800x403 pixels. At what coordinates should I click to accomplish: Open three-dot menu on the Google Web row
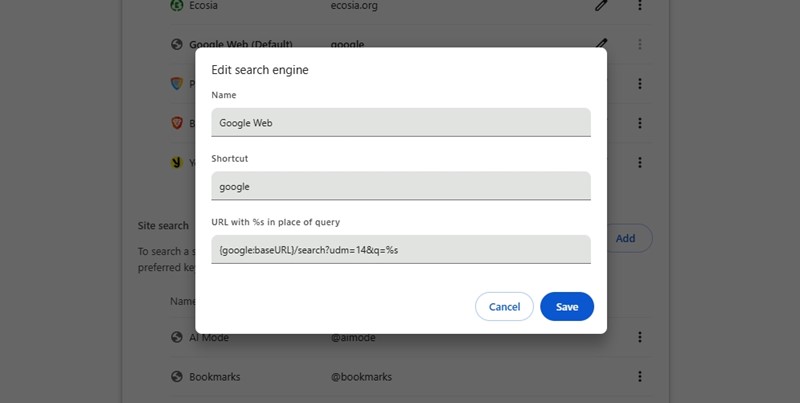click(640, 44)
